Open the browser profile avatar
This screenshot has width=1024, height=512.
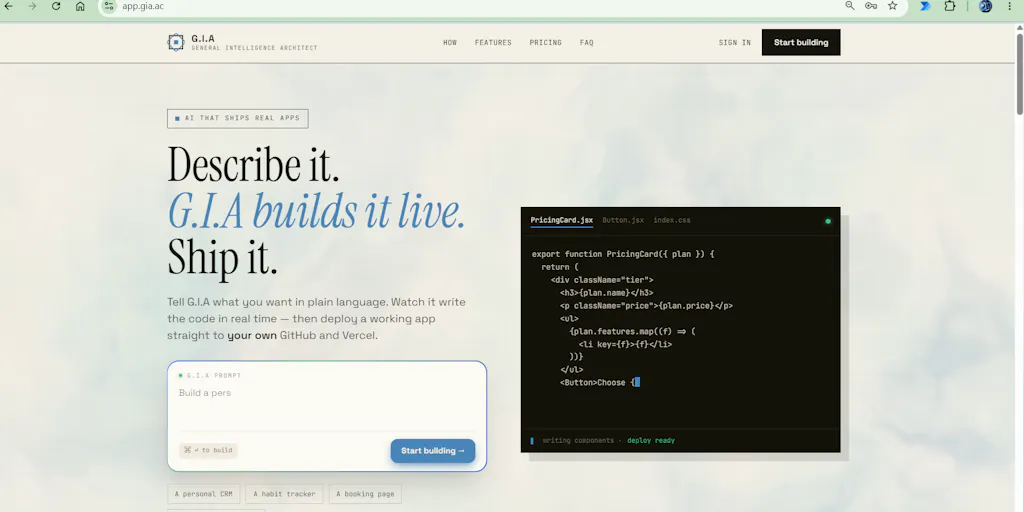click(985, 6)
